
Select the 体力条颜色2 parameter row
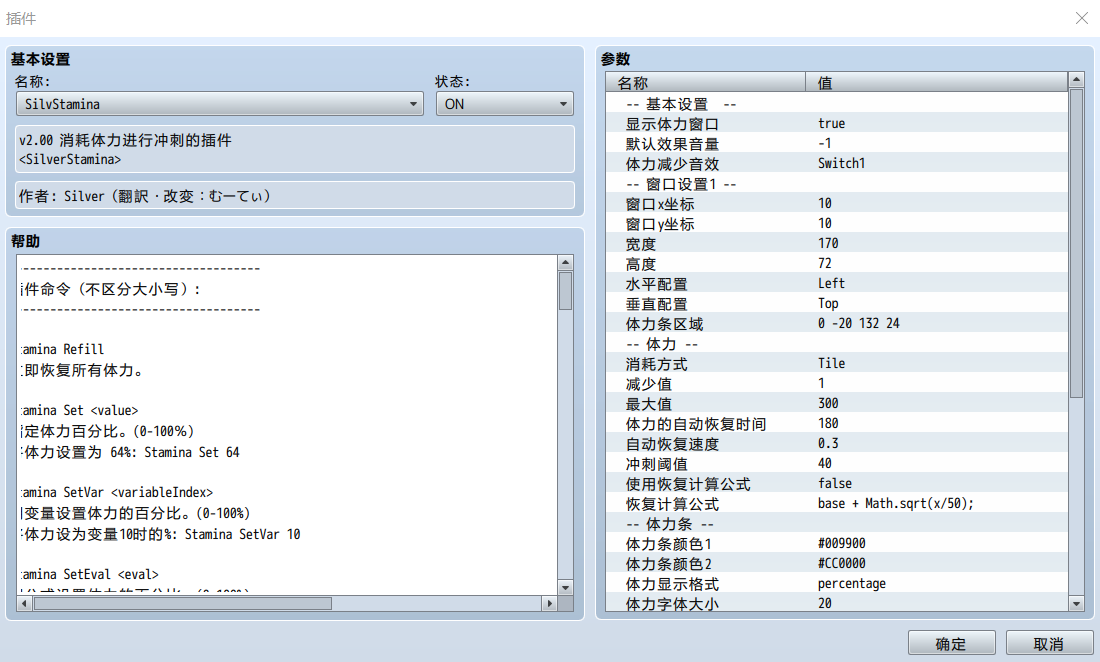[x=837, y=563]
